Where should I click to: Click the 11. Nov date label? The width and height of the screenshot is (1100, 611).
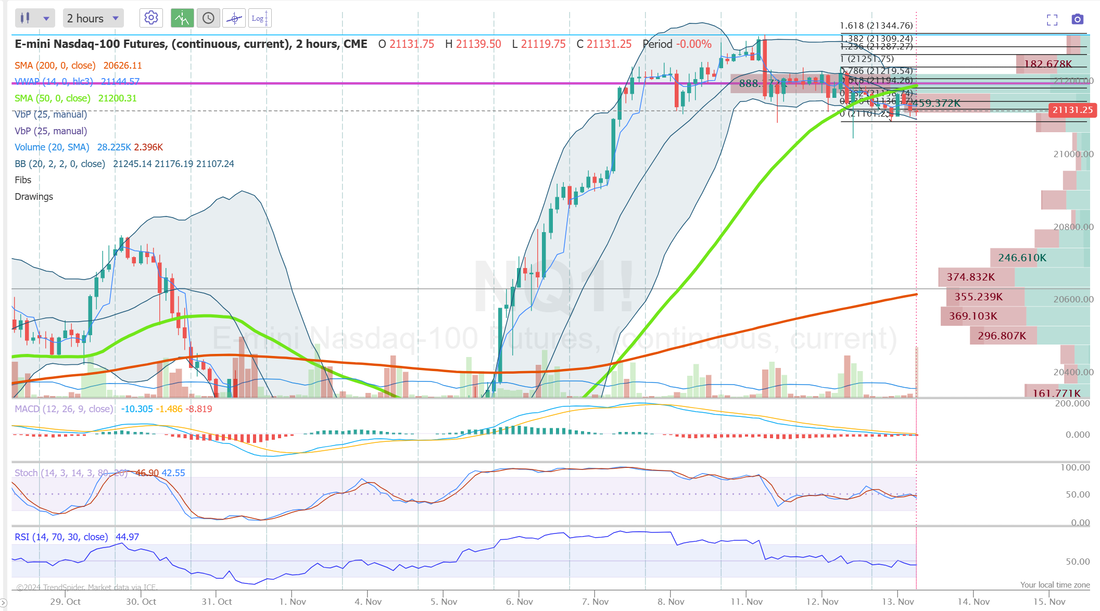[x=746, y=601]
